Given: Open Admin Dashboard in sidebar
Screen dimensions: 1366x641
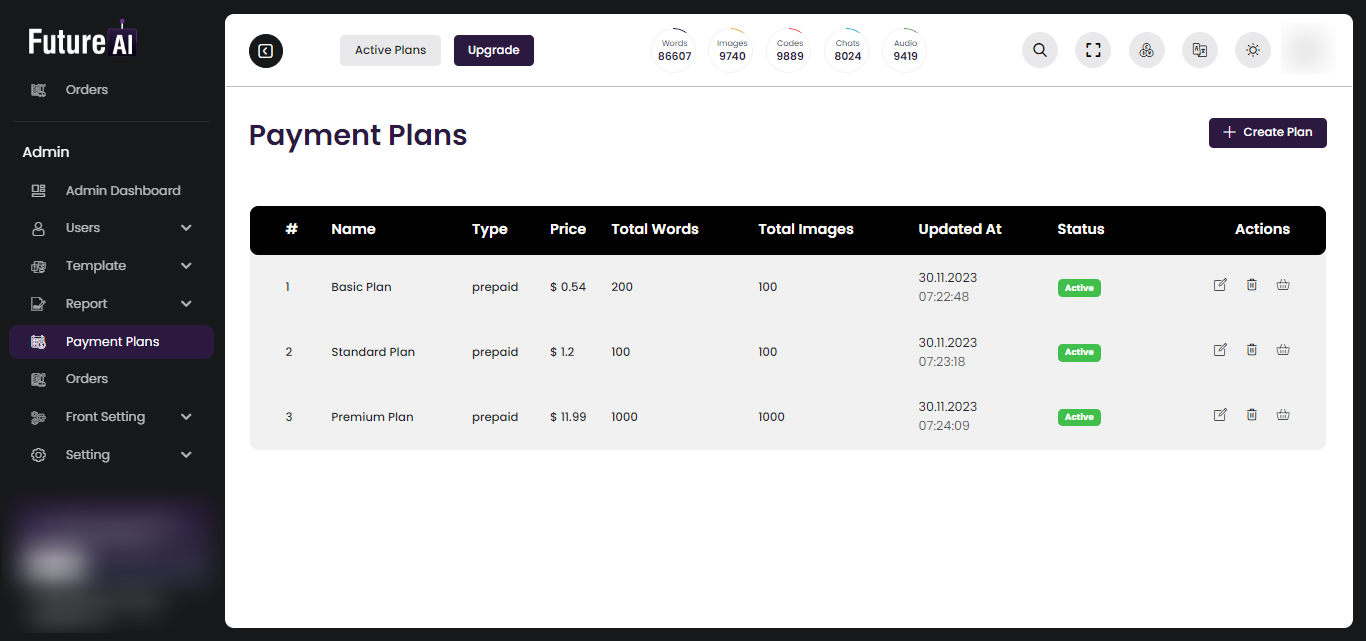Looking at the screenshot, I should (x=123, y=190).
